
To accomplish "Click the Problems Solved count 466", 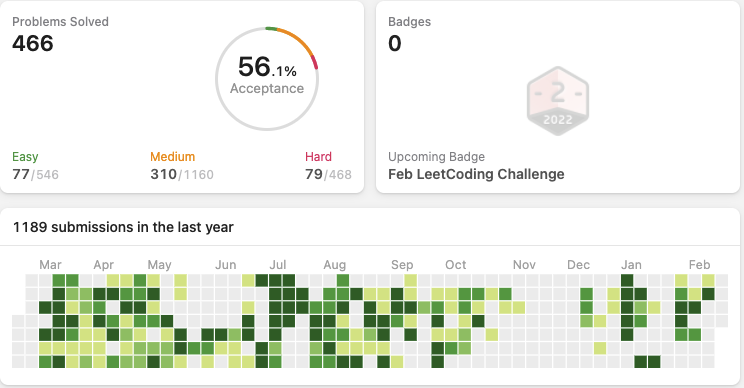I will click(x=33, y=44).
